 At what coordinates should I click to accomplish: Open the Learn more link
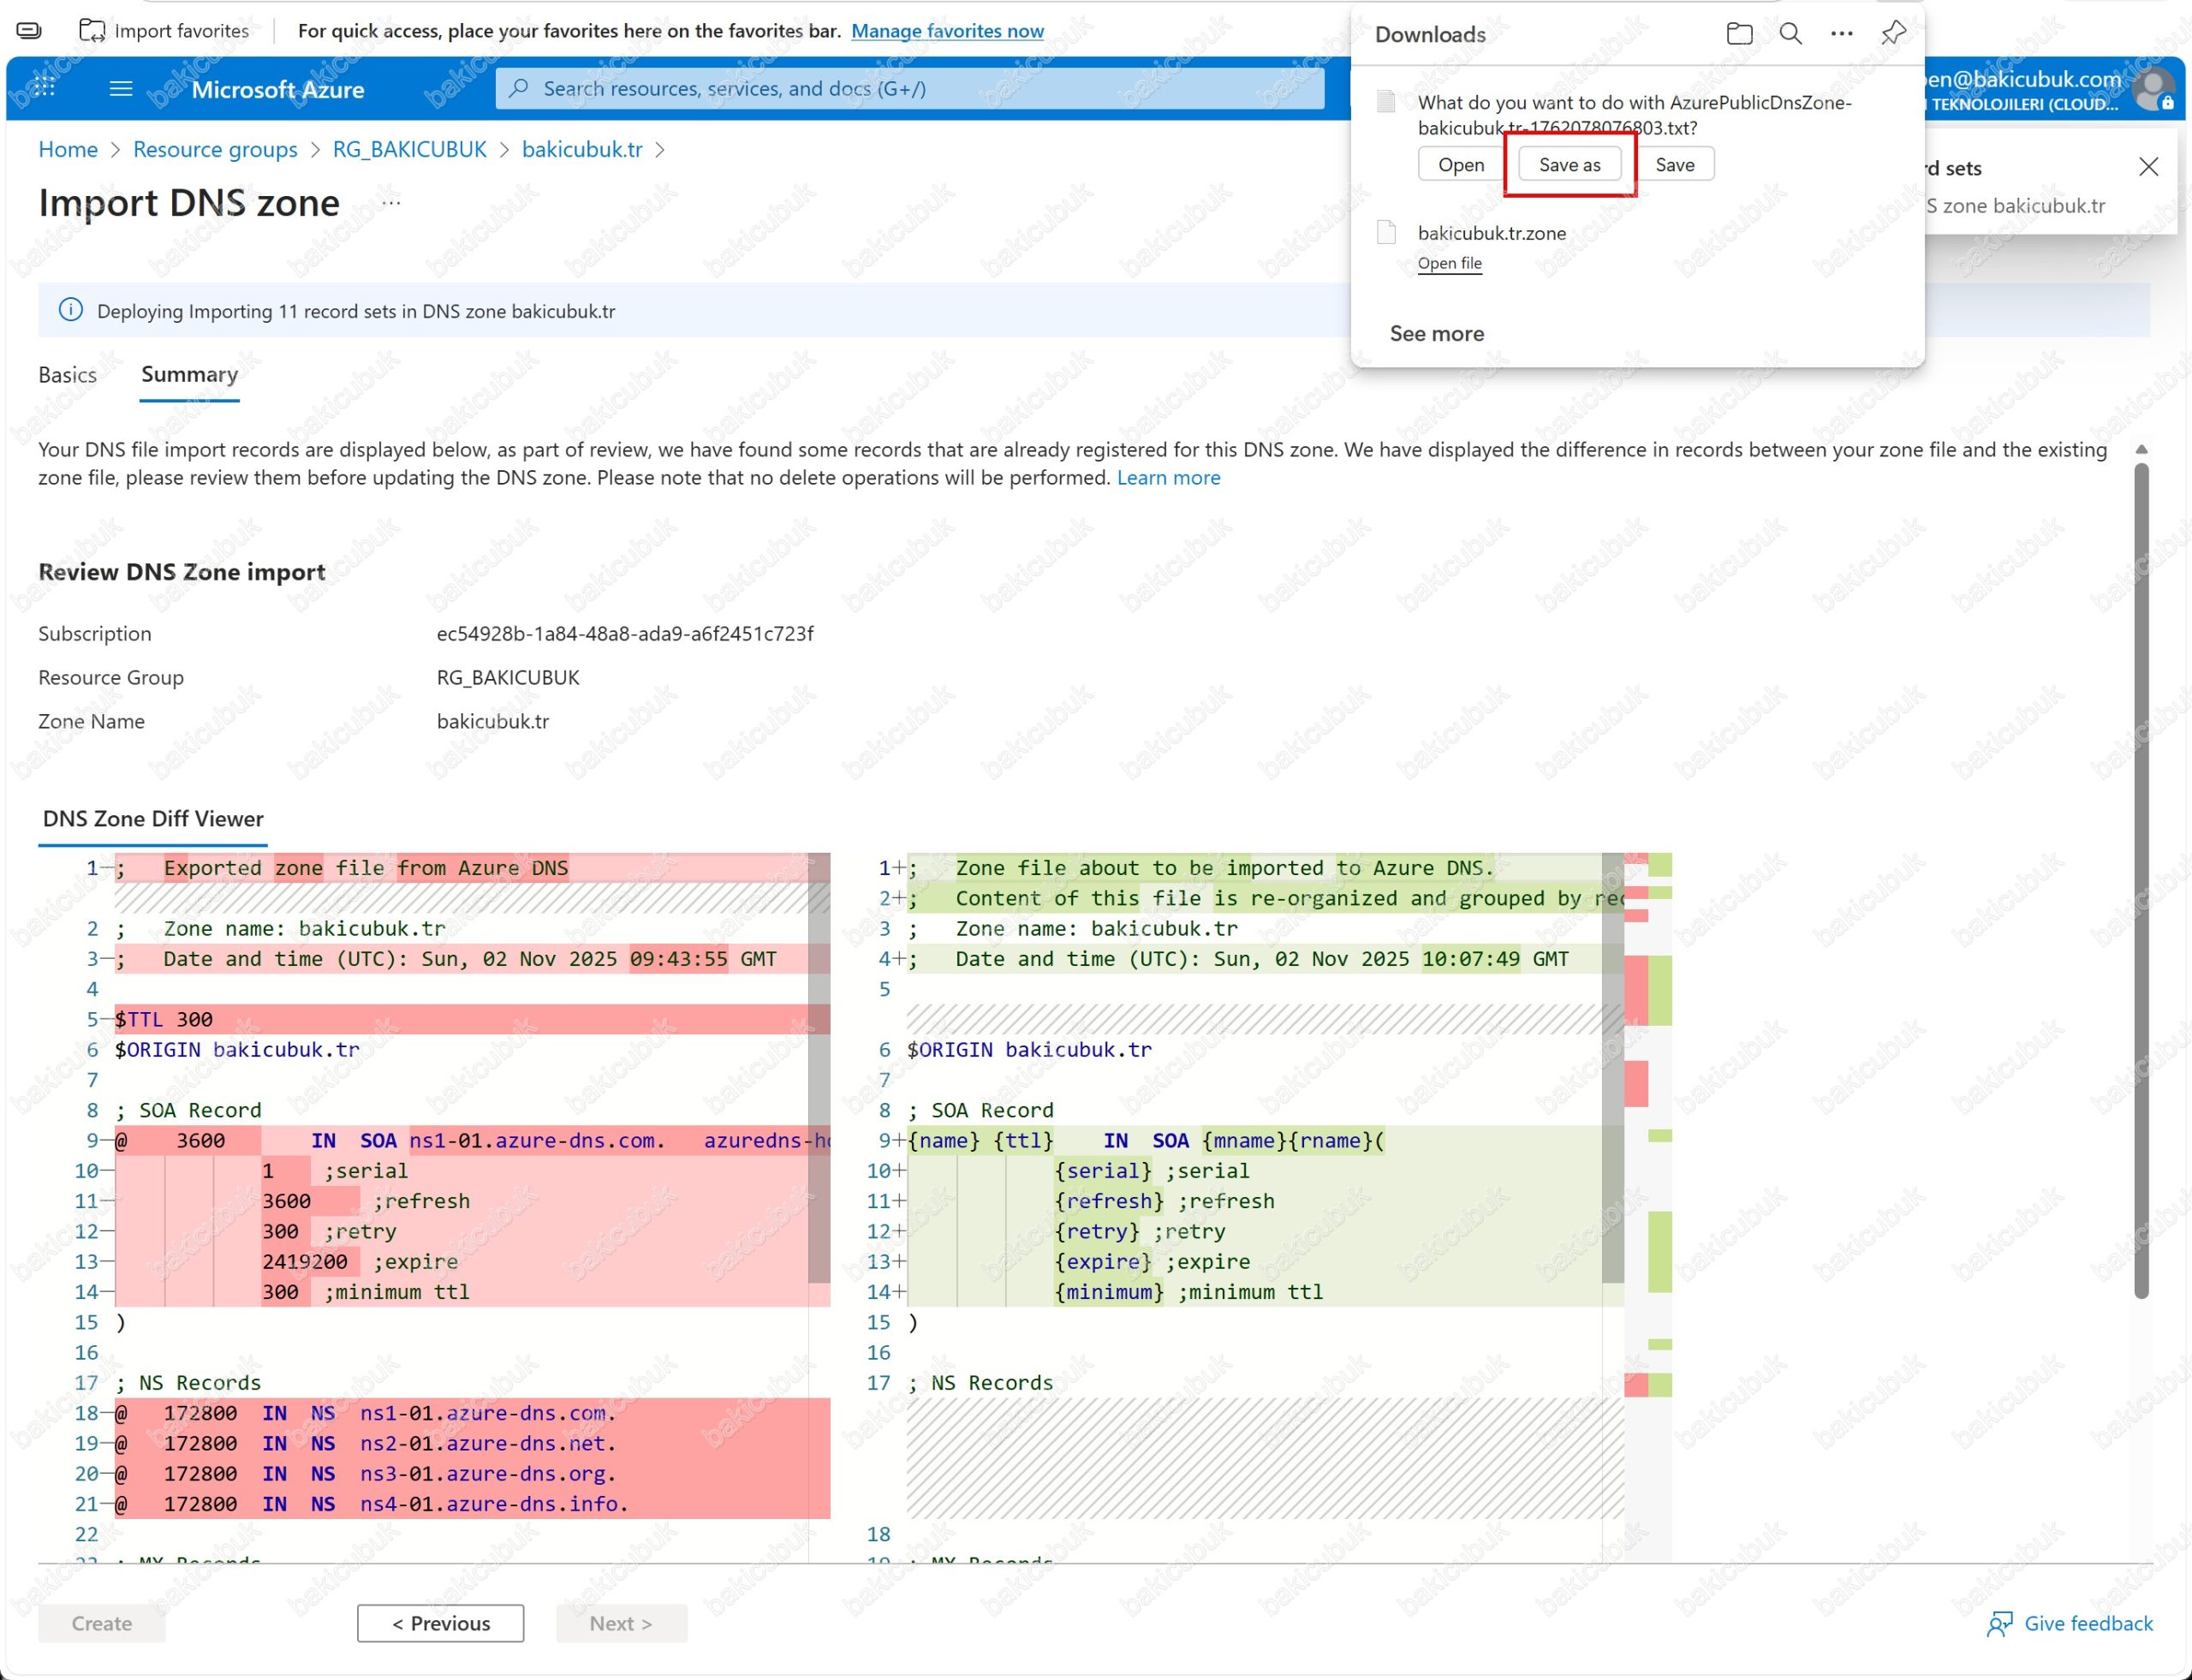(x=1168, y=478)
